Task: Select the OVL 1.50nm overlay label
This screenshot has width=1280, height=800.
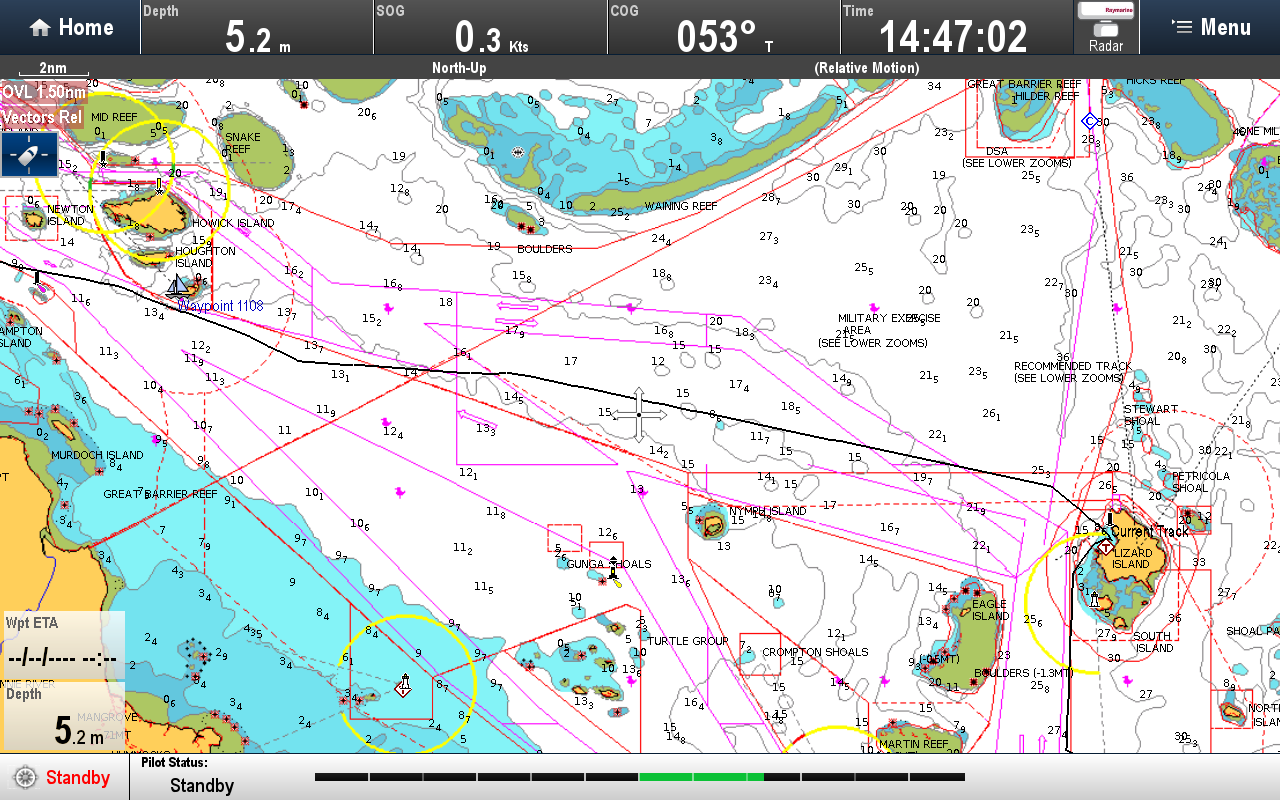Action: [43, 93]
